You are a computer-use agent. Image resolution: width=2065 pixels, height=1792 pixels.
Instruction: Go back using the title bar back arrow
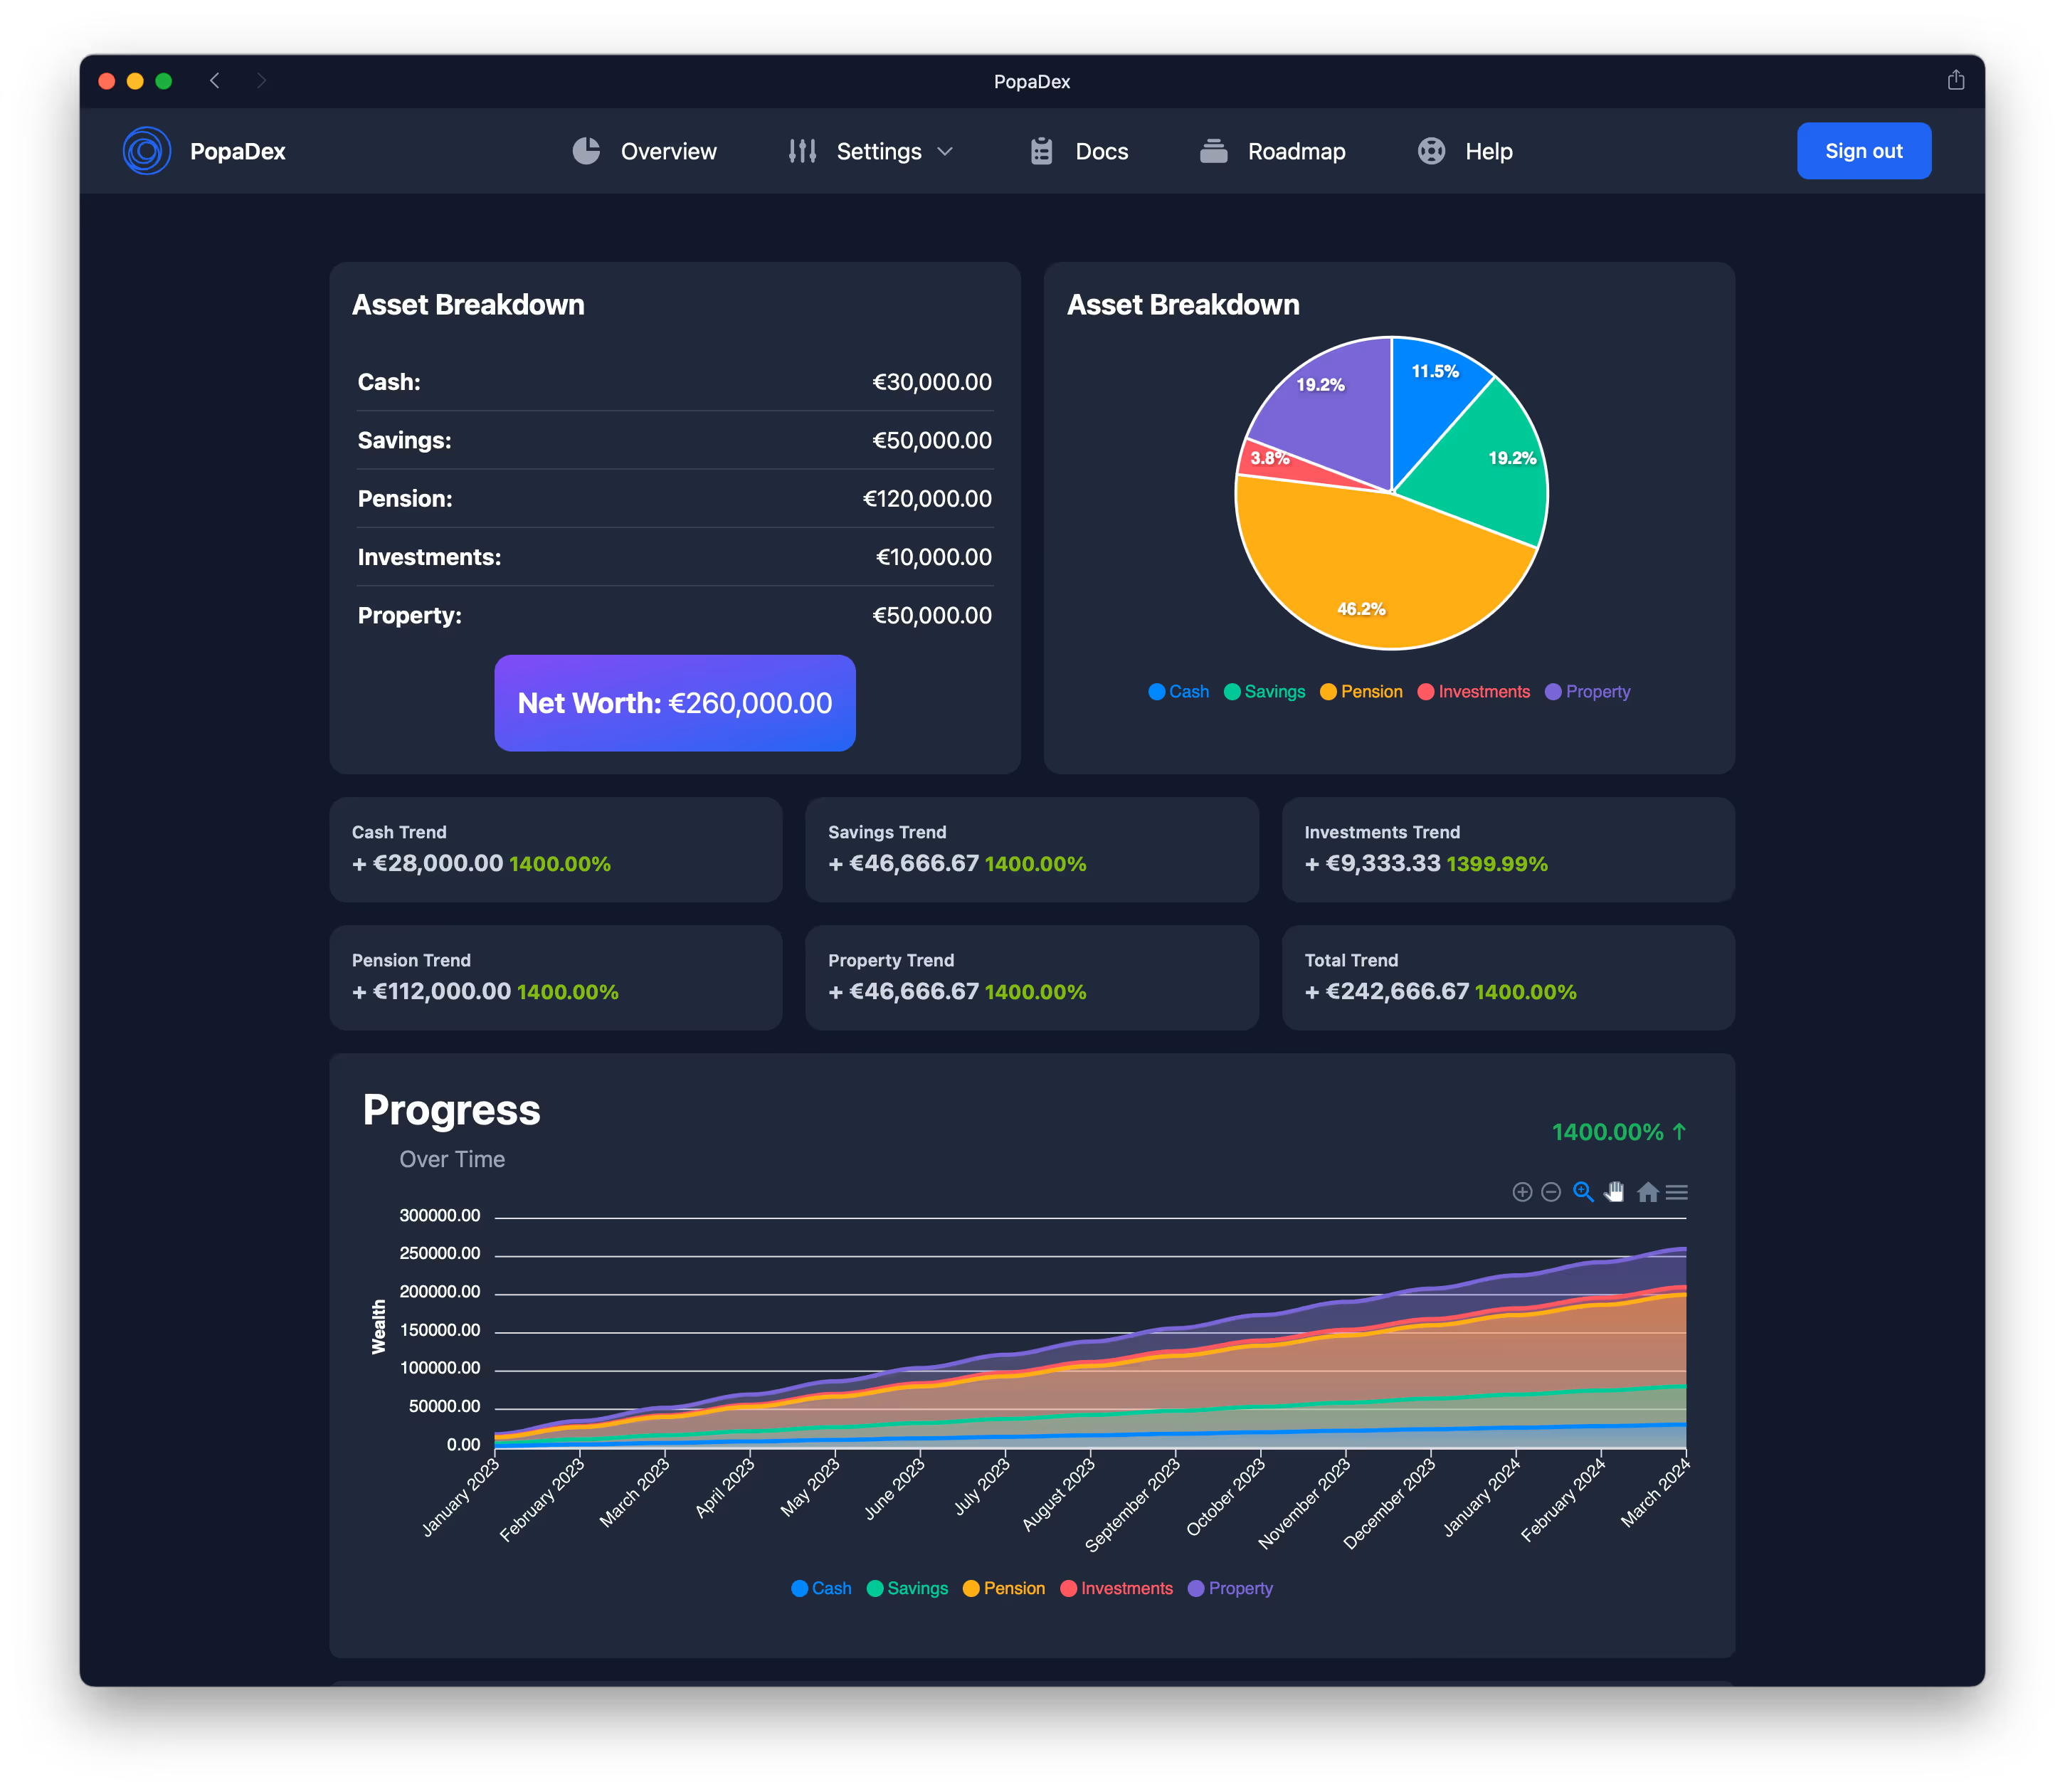(x=214, y=80)
